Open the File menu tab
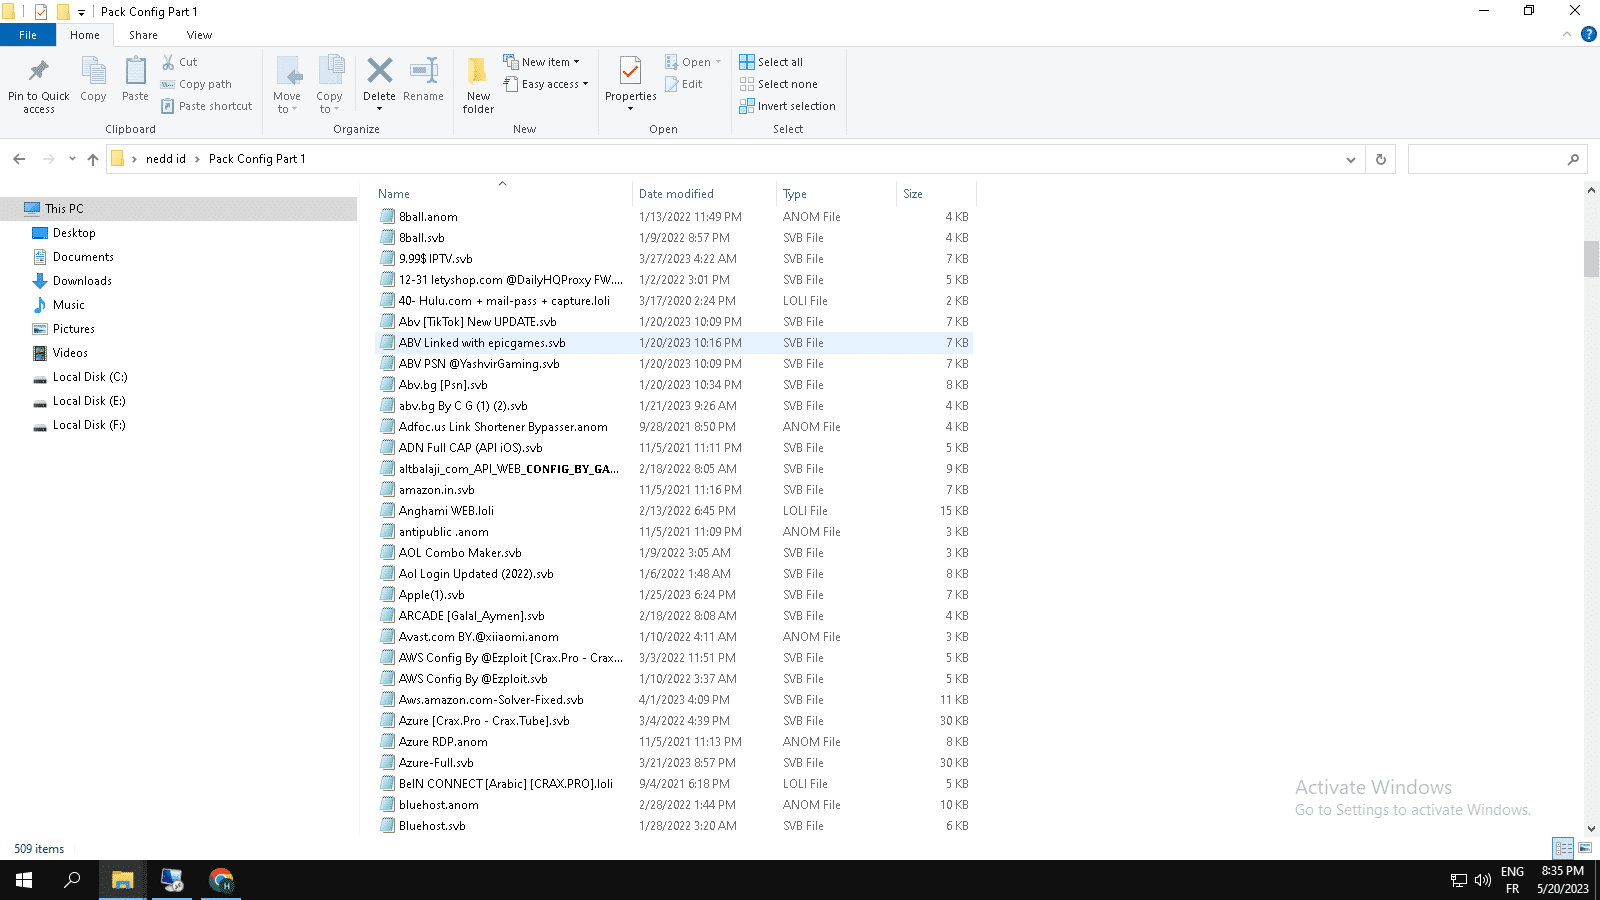Image resolution: width=1600 pixels, height=900 pixels. coord(28,35)
